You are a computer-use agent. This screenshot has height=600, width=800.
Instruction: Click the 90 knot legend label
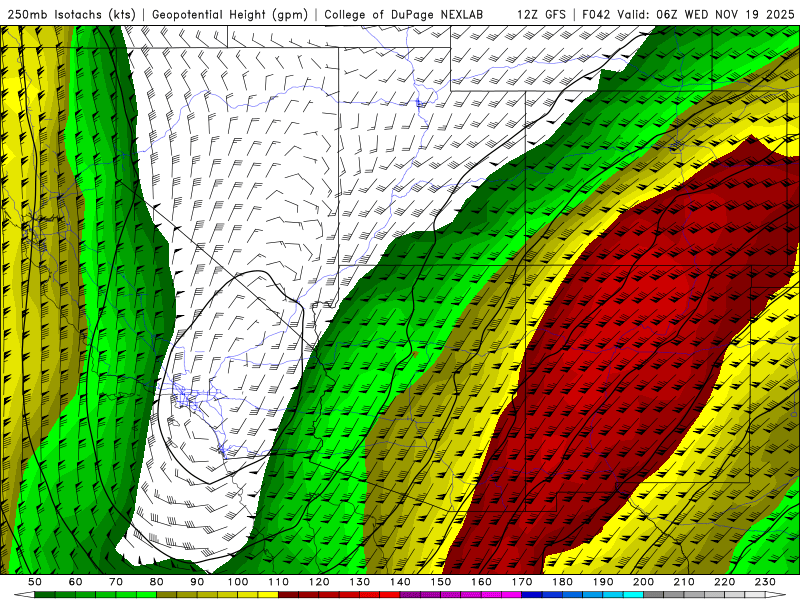[197, 582]
